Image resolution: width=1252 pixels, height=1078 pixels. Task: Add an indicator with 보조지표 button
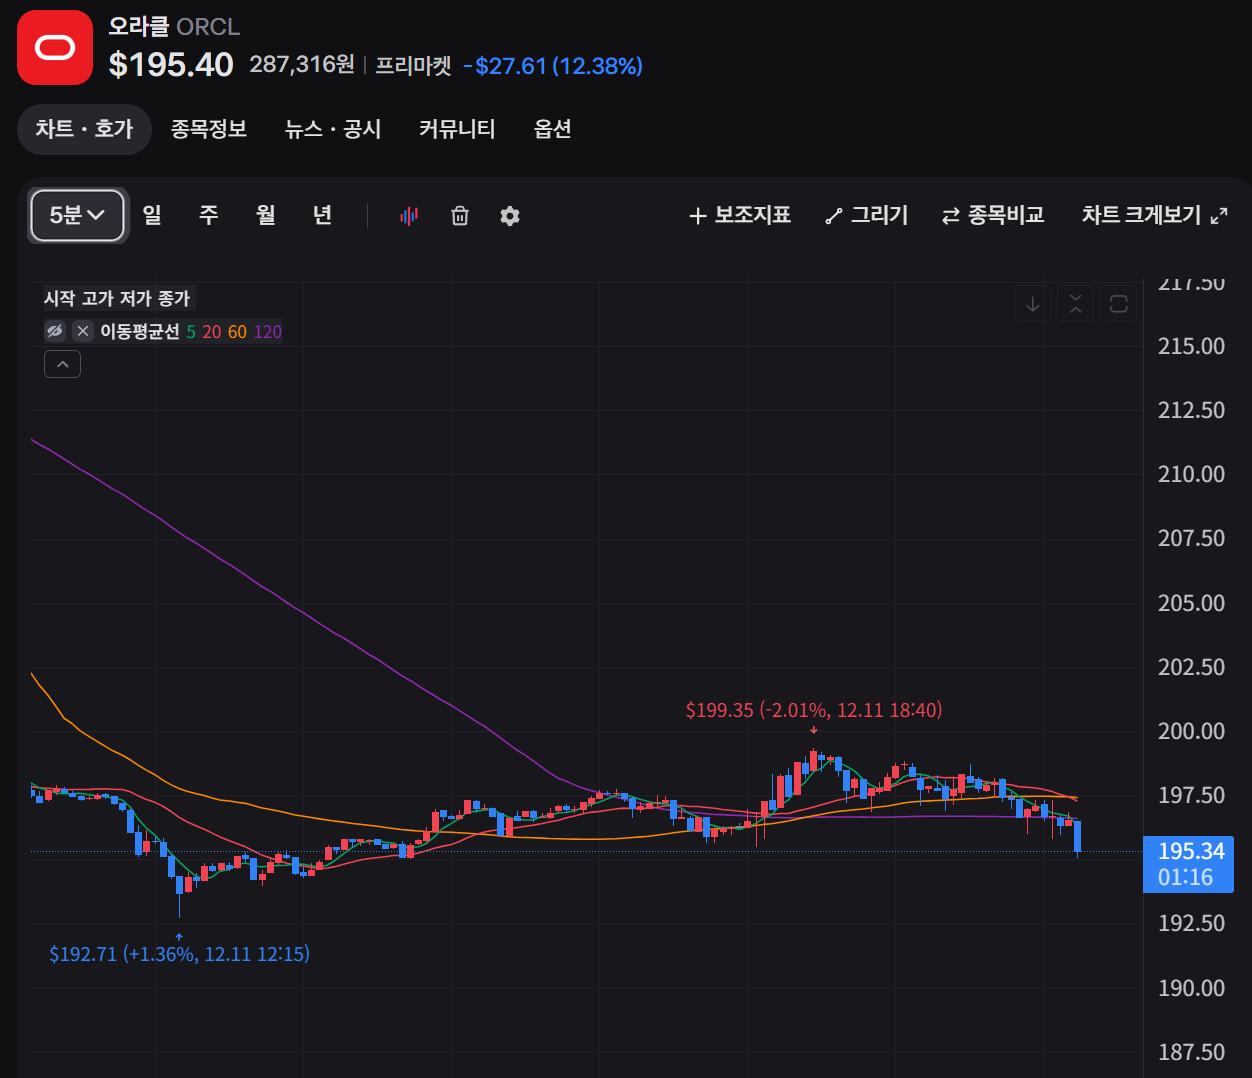point(740,215)
